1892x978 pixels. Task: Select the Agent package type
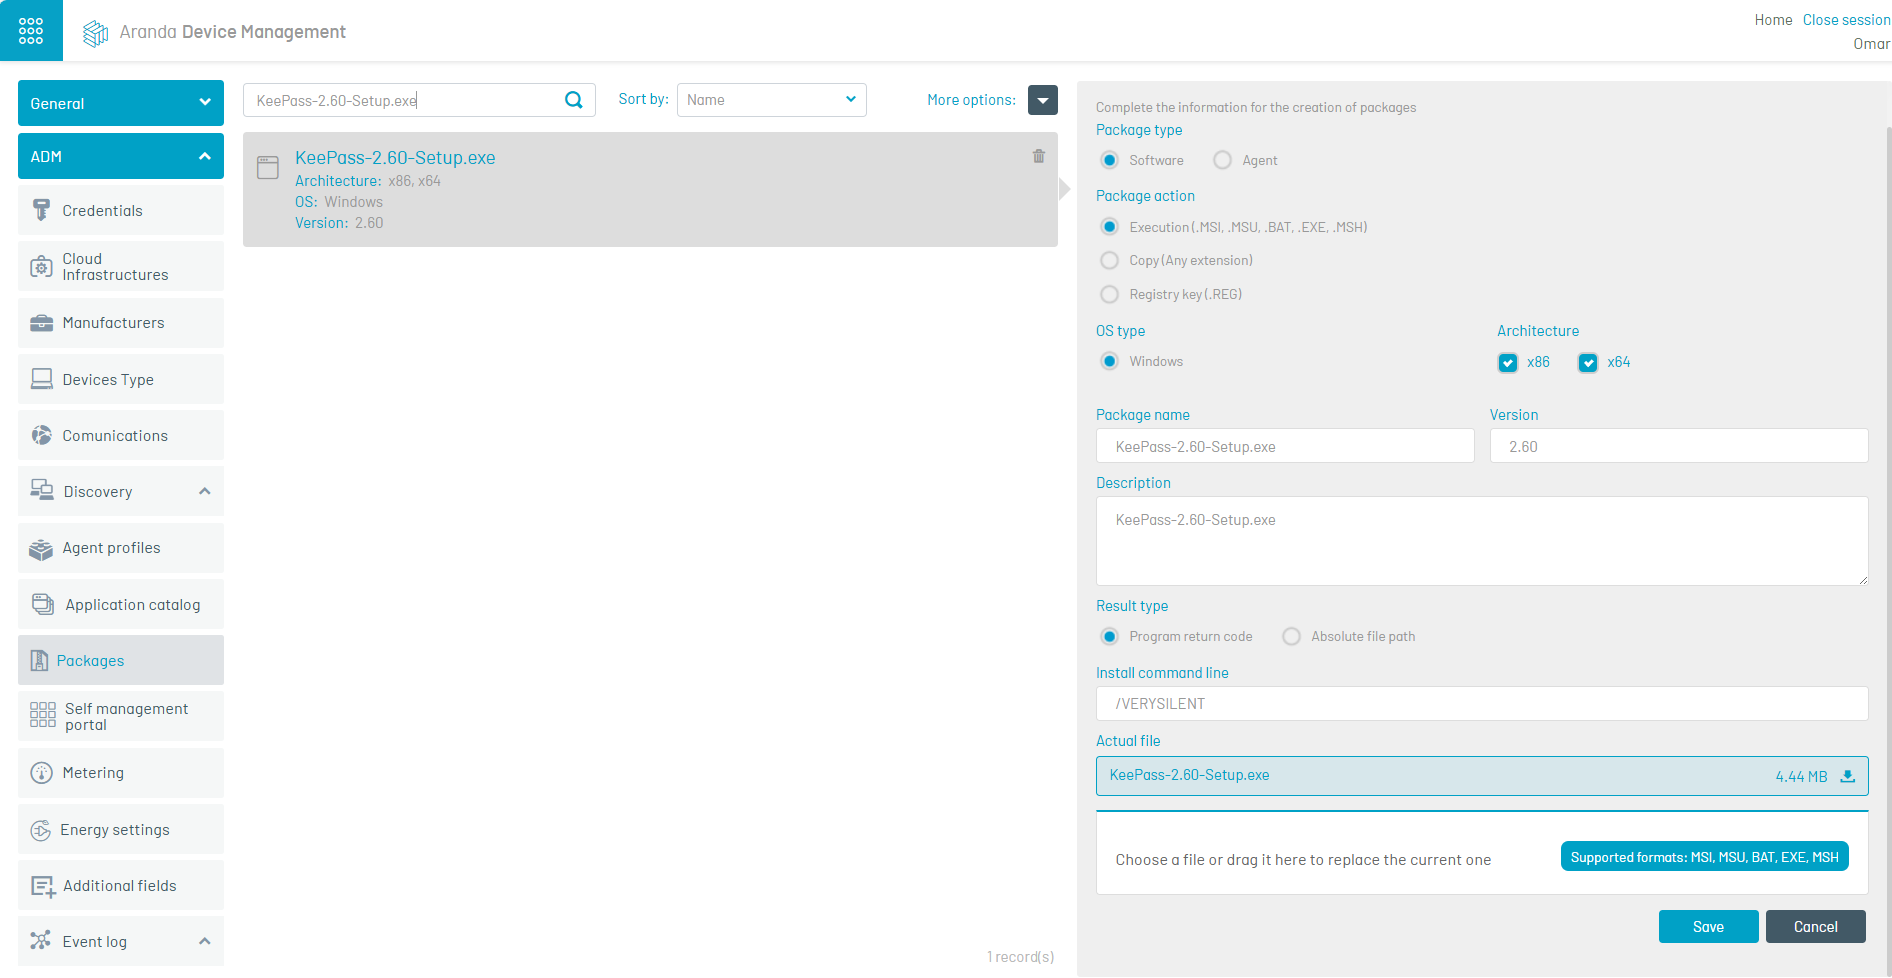point(1222,160)
